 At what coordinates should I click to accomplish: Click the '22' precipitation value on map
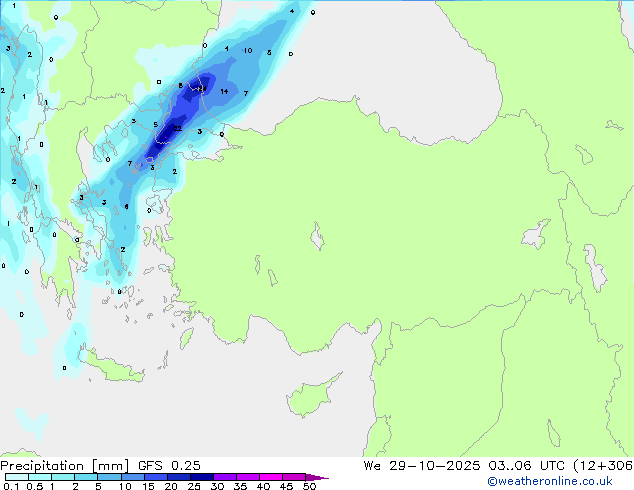(178, 129)
